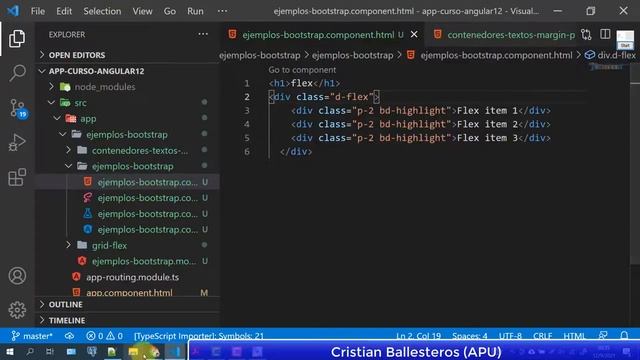640x360 pixels.
Task: Open app.component.html file
Action: (129, 293)
